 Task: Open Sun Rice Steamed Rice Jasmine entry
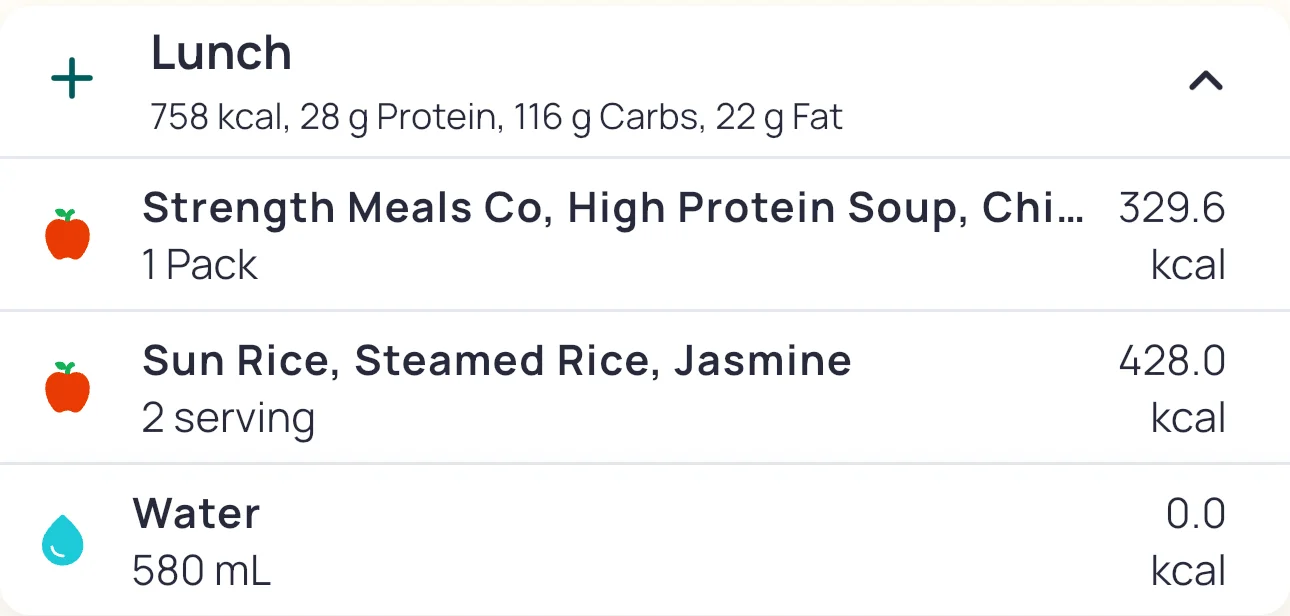point(497,360)
